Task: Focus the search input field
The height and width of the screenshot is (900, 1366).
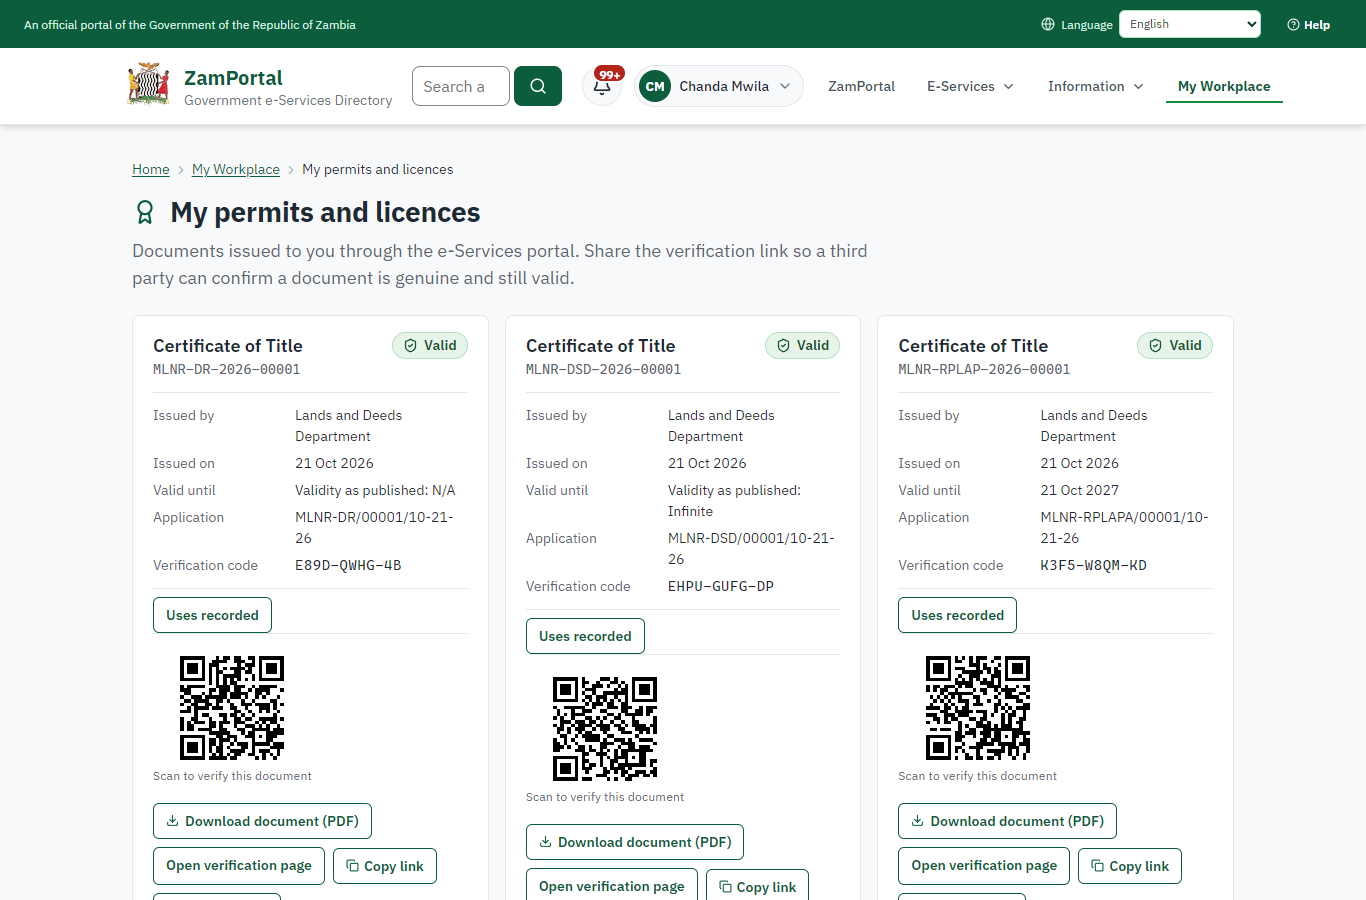Action: 461,86
